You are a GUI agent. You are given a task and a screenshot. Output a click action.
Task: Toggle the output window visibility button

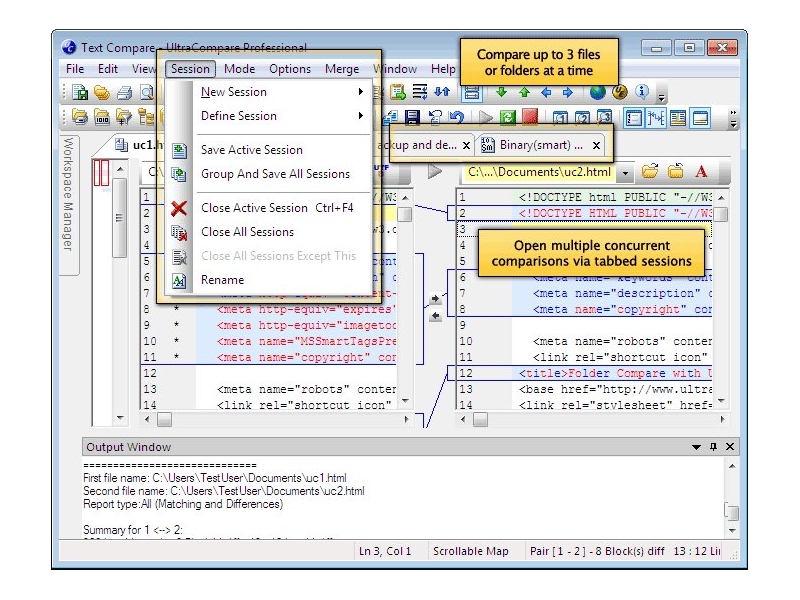point(701,118)
